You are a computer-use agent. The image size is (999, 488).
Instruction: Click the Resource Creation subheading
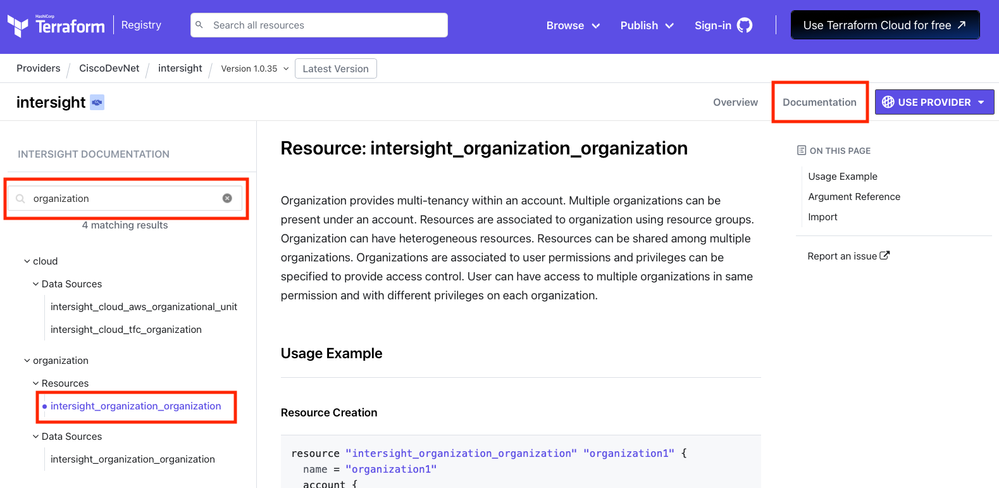(329, 413)
